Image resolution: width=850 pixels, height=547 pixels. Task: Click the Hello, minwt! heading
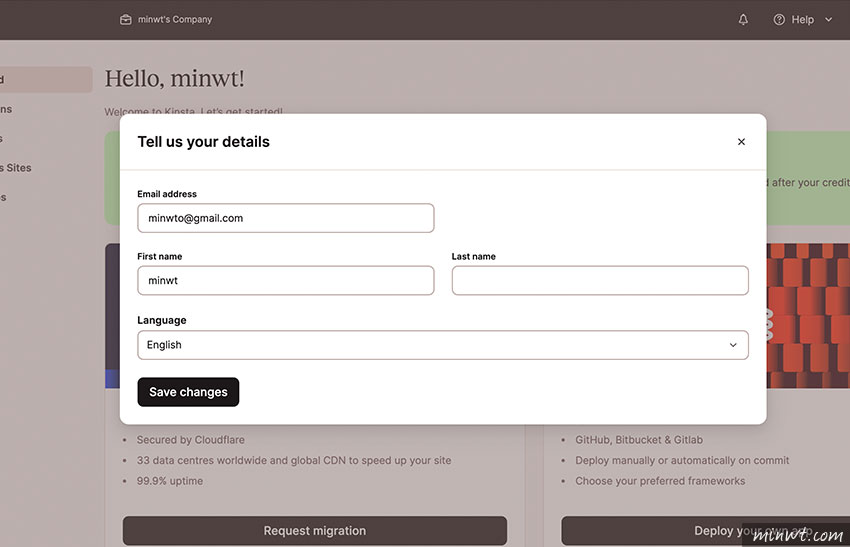pyautogui.click(x=175, y=79)
